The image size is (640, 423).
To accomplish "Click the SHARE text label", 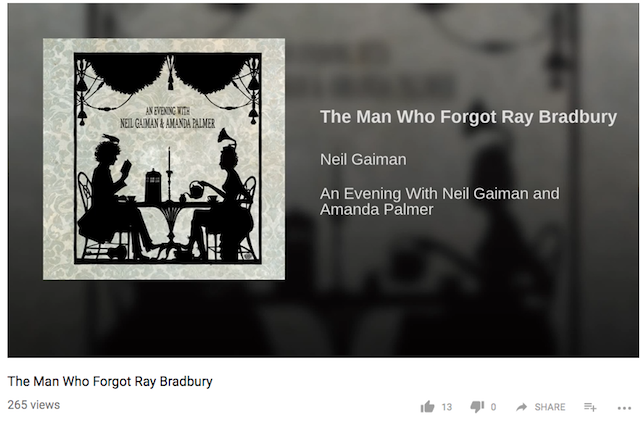I will (x=550, y=407).
